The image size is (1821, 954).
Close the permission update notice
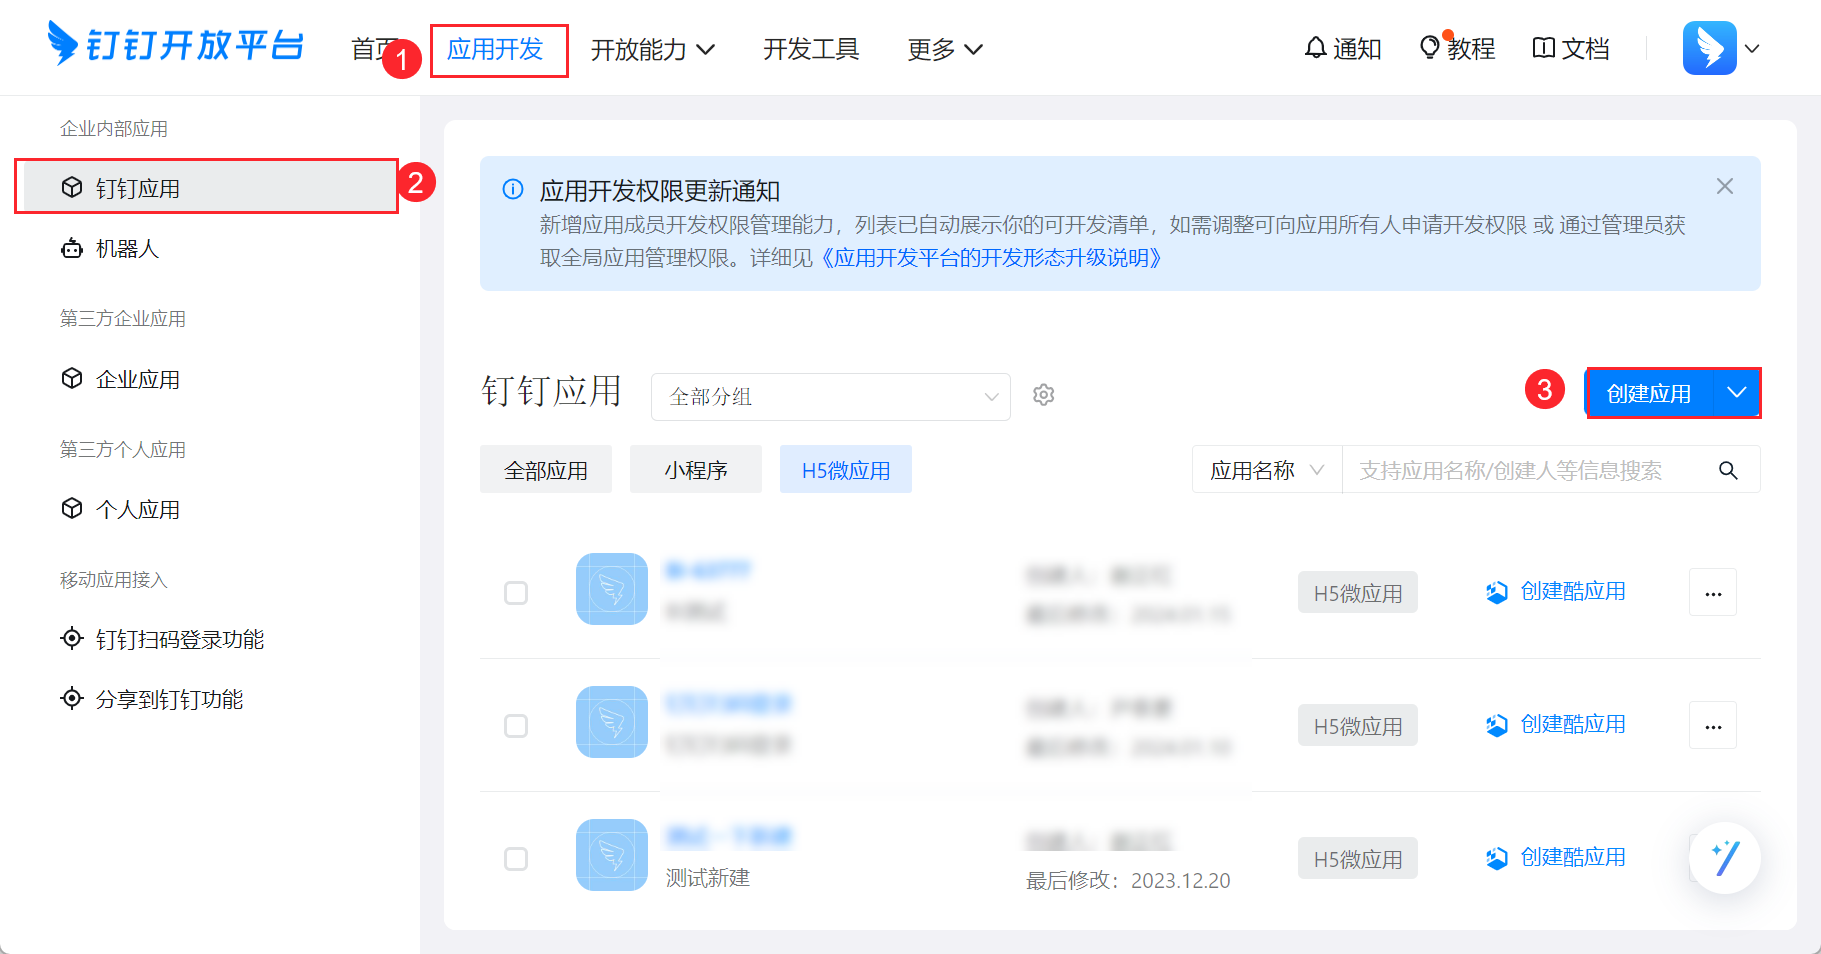[1725, 186]
